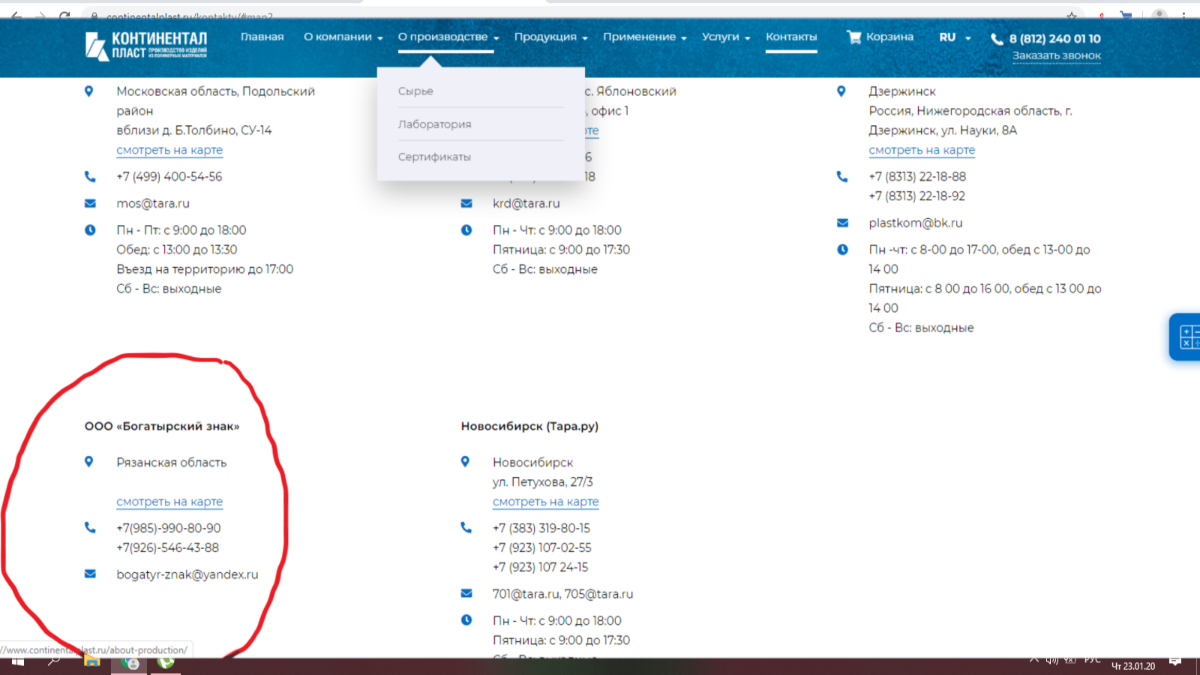Open the RU language selector

(955, 37)
